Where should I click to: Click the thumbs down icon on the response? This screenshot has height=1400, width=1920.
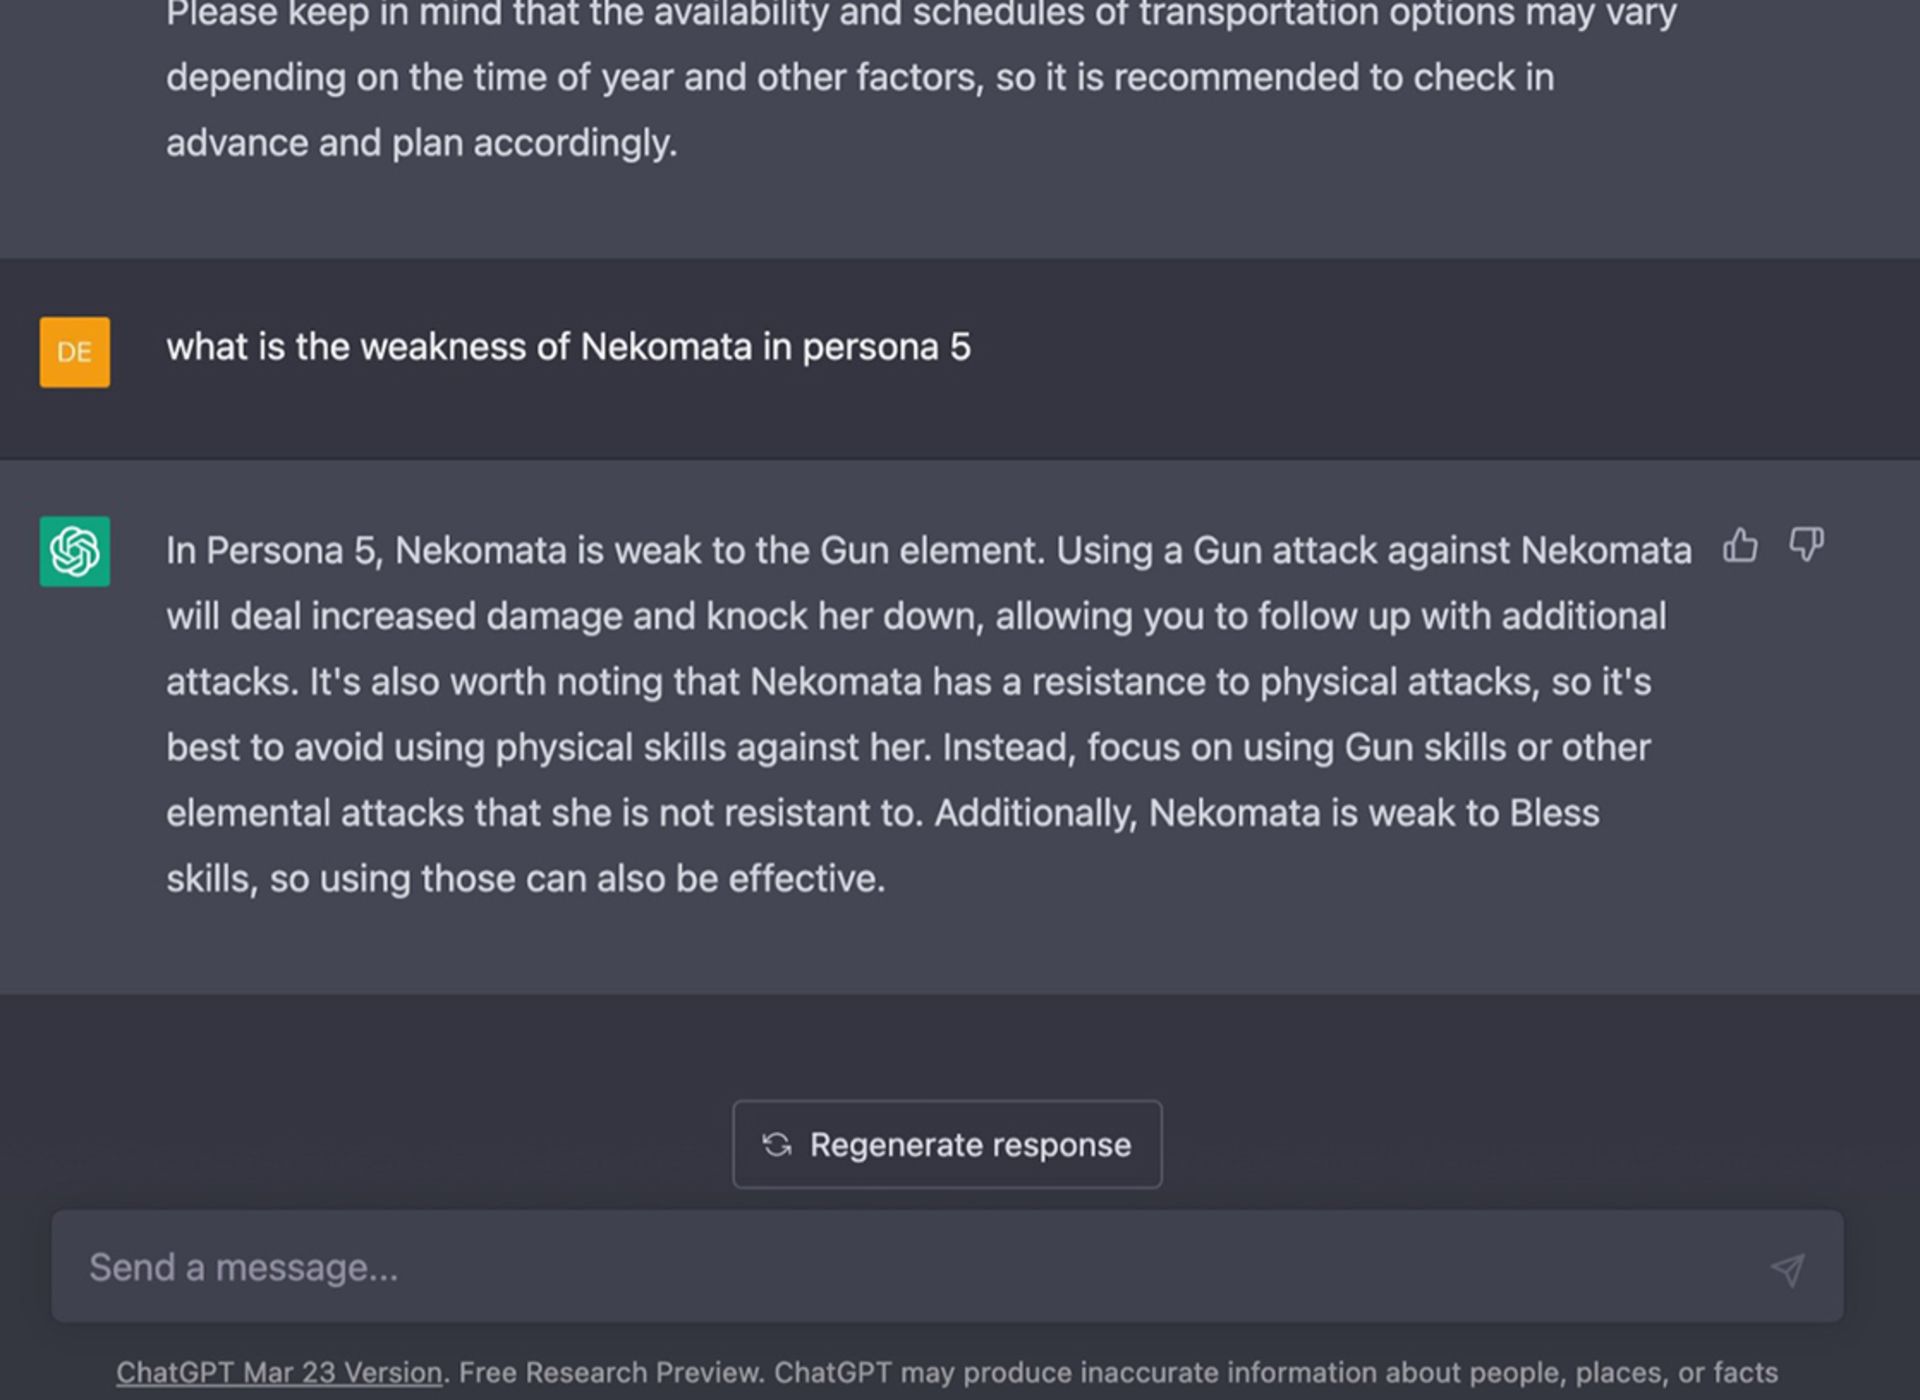click(1806, 546)
